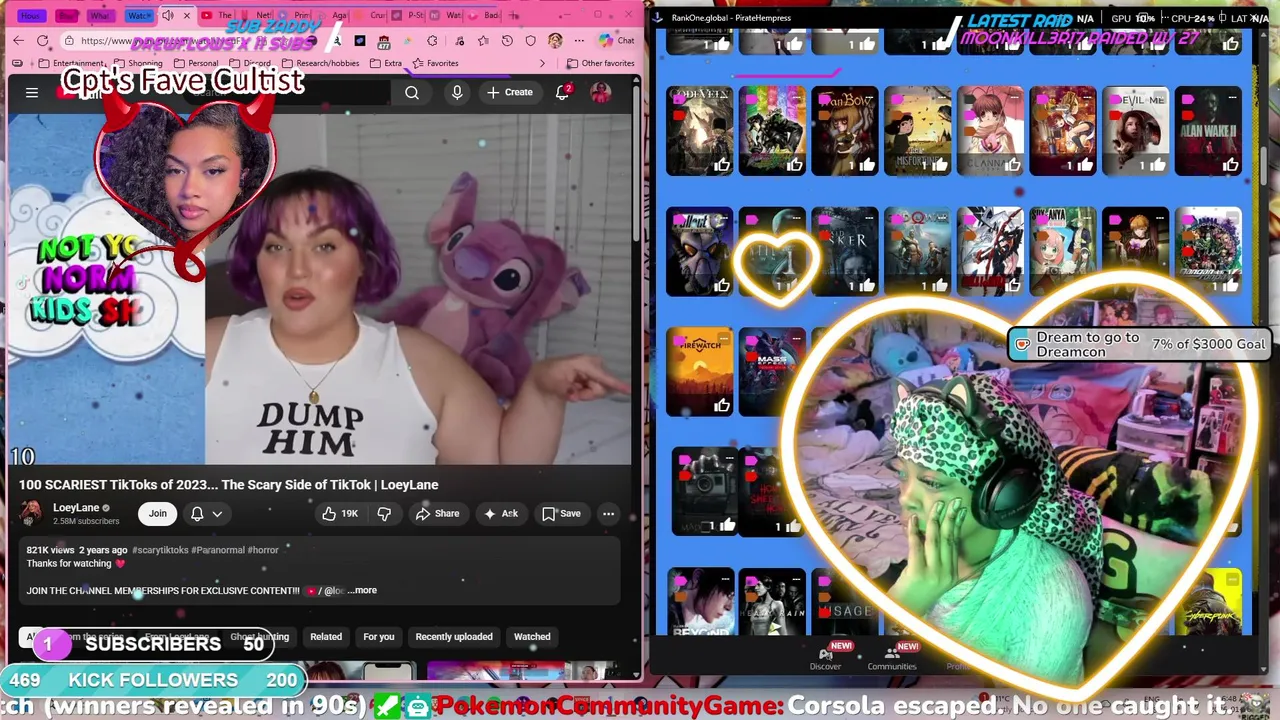Open the Entertainment favorites folder
This screenshot has height=720, width=1280.
[x=72, y=63]
